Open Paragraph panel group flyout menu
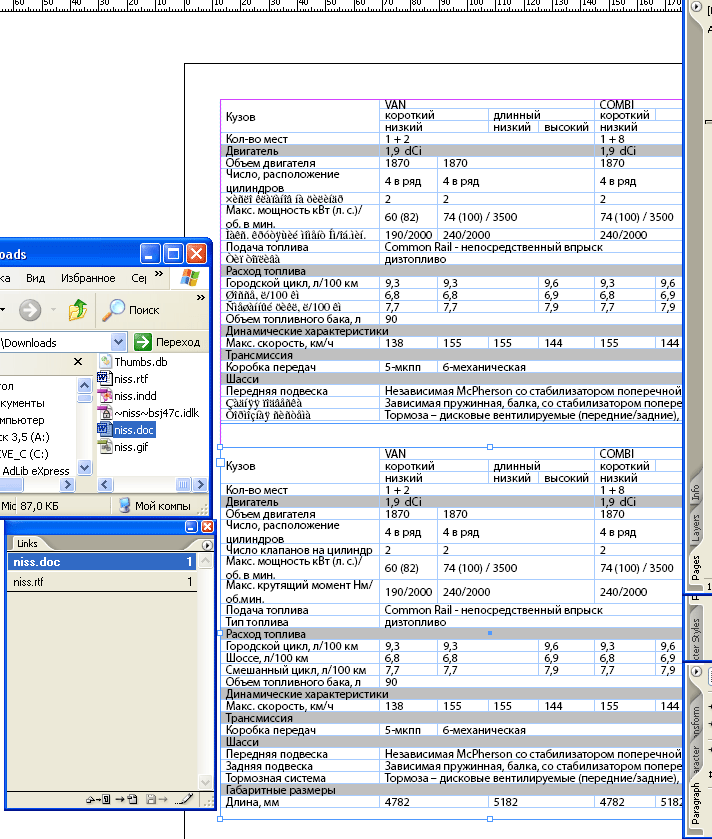712x839 pixels. 696,672
